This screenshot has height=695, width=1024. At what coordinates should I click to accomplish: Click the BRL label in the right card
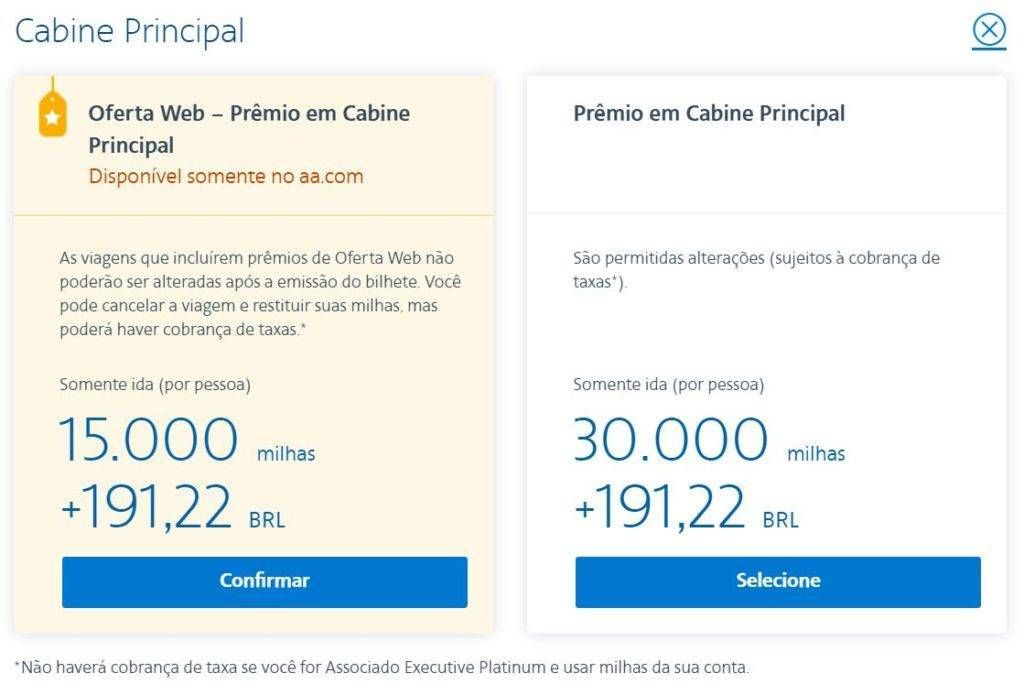pos(780,520)
